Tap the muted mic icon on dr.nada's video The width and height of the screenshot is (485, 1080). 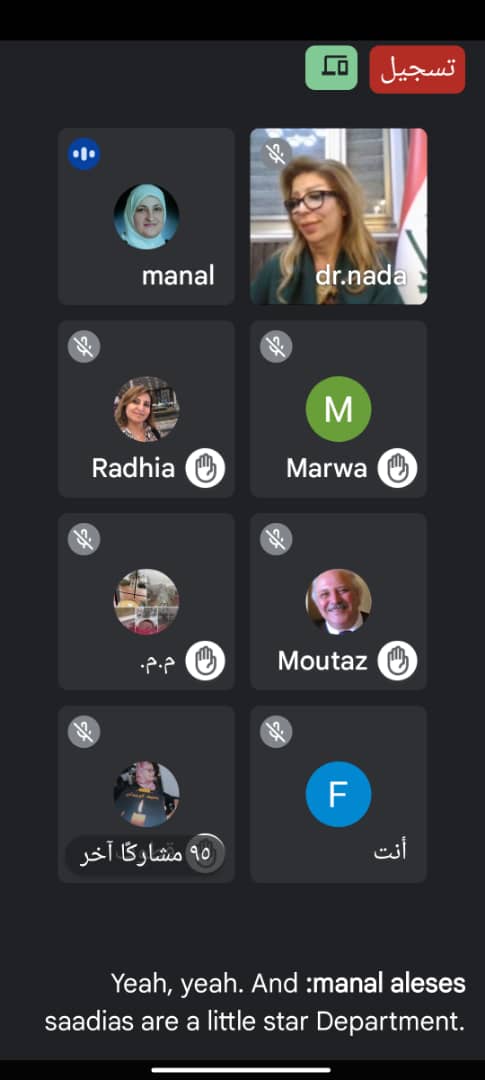click(x=276, y=154)
